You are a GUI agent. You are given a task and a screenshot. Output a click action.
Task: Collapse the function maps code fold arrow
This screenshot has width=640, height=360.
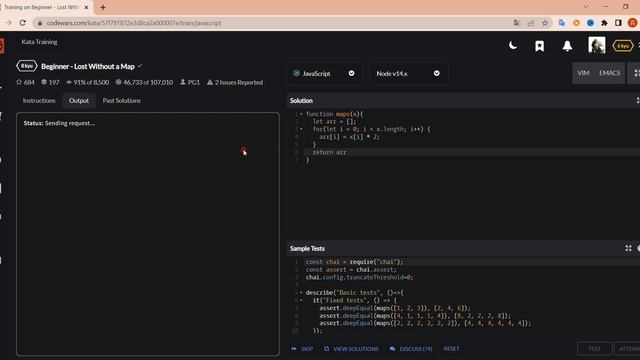click(x=301, y=114)
